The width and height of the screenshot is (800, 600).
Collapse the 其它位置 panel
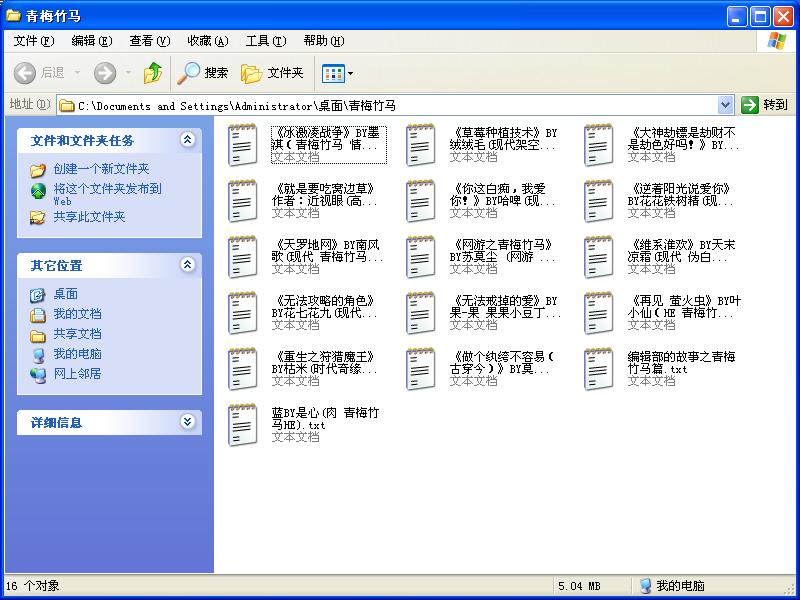187,265
